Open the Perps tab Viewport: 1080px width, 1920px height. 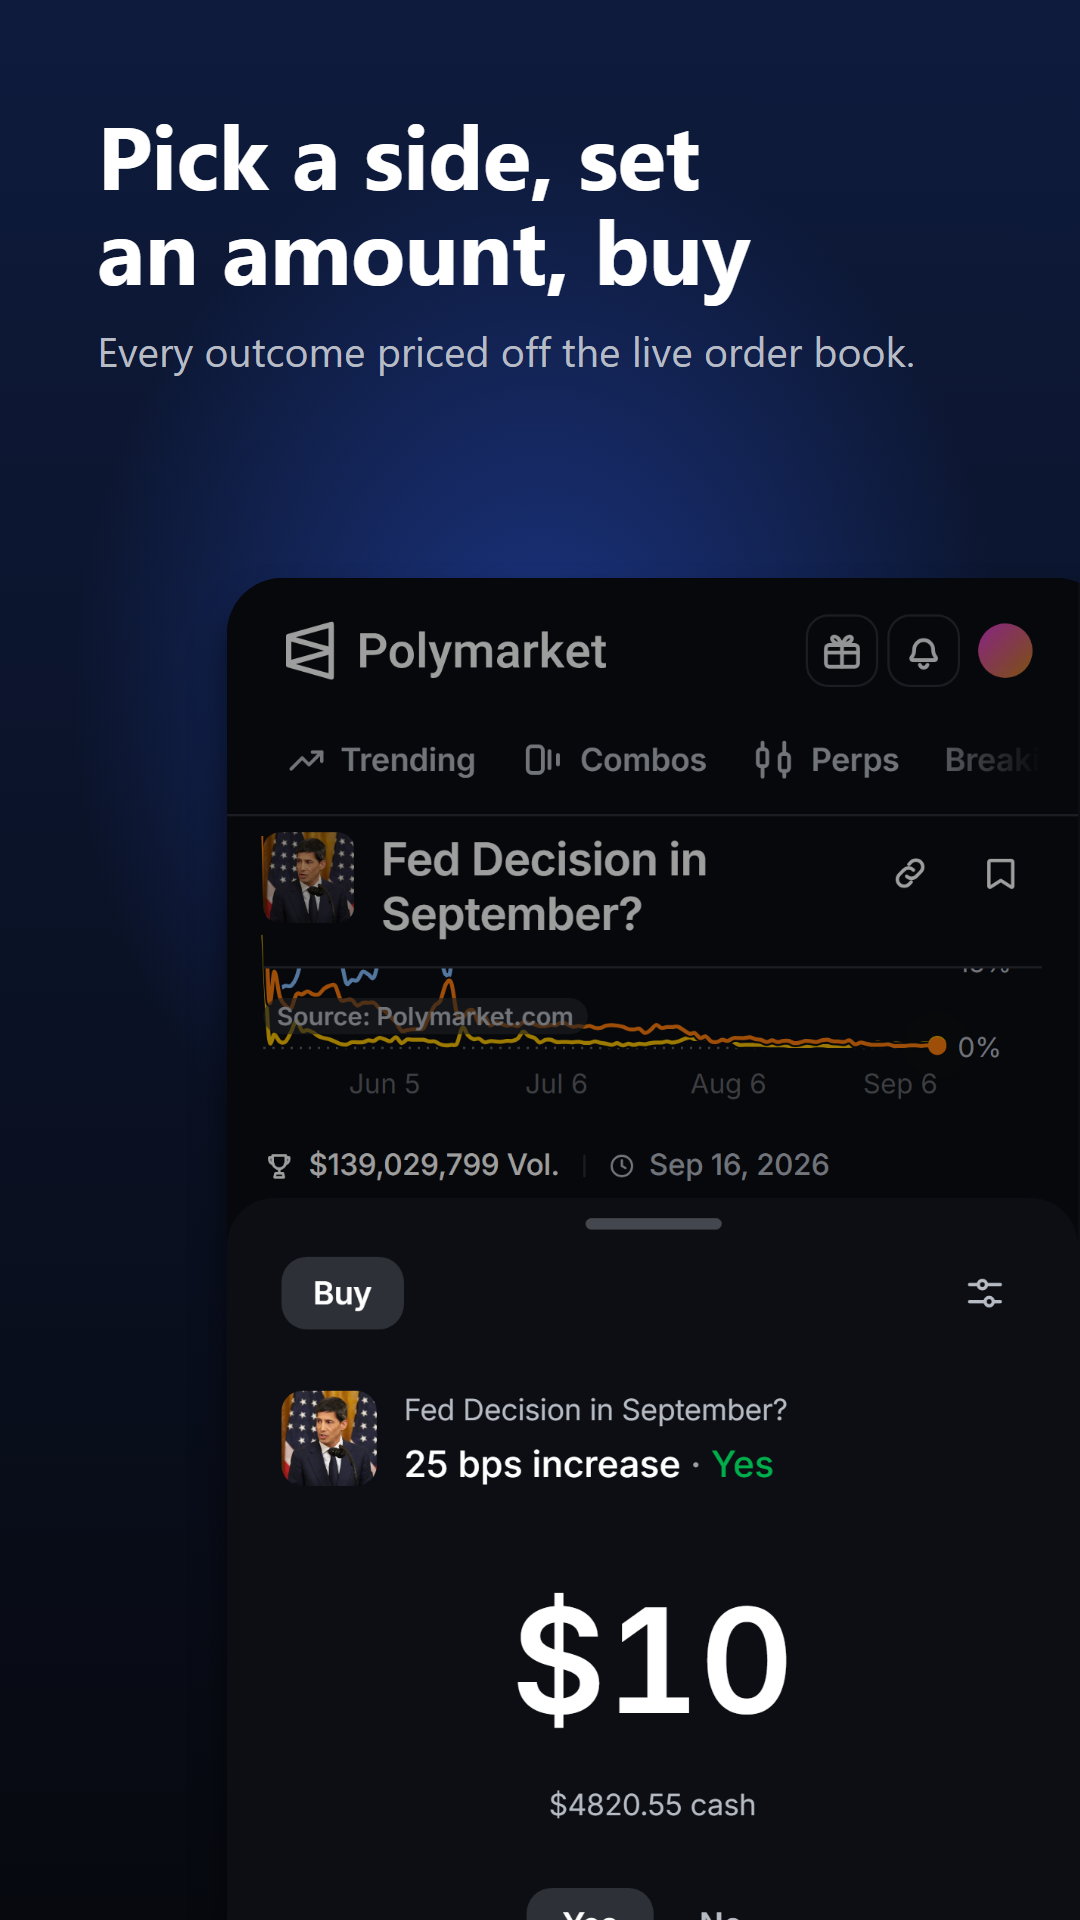coord(827,760)
